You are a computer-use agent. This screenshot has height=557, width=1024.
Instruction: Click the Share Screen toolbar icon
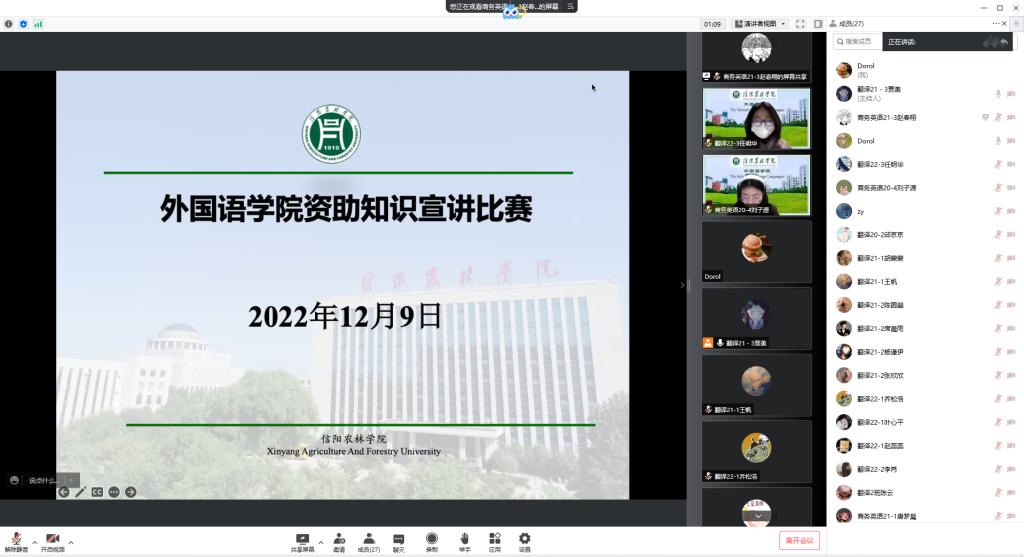302,541
